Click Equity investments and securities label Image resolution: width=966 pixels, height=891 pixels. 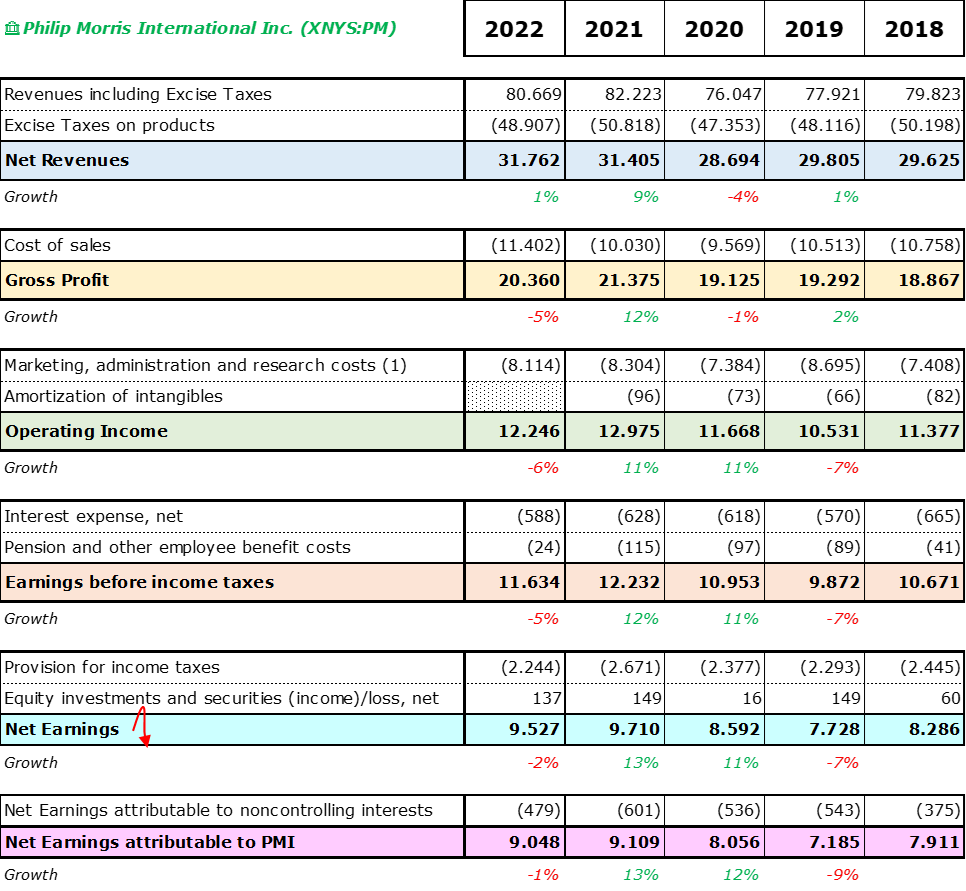221,698
